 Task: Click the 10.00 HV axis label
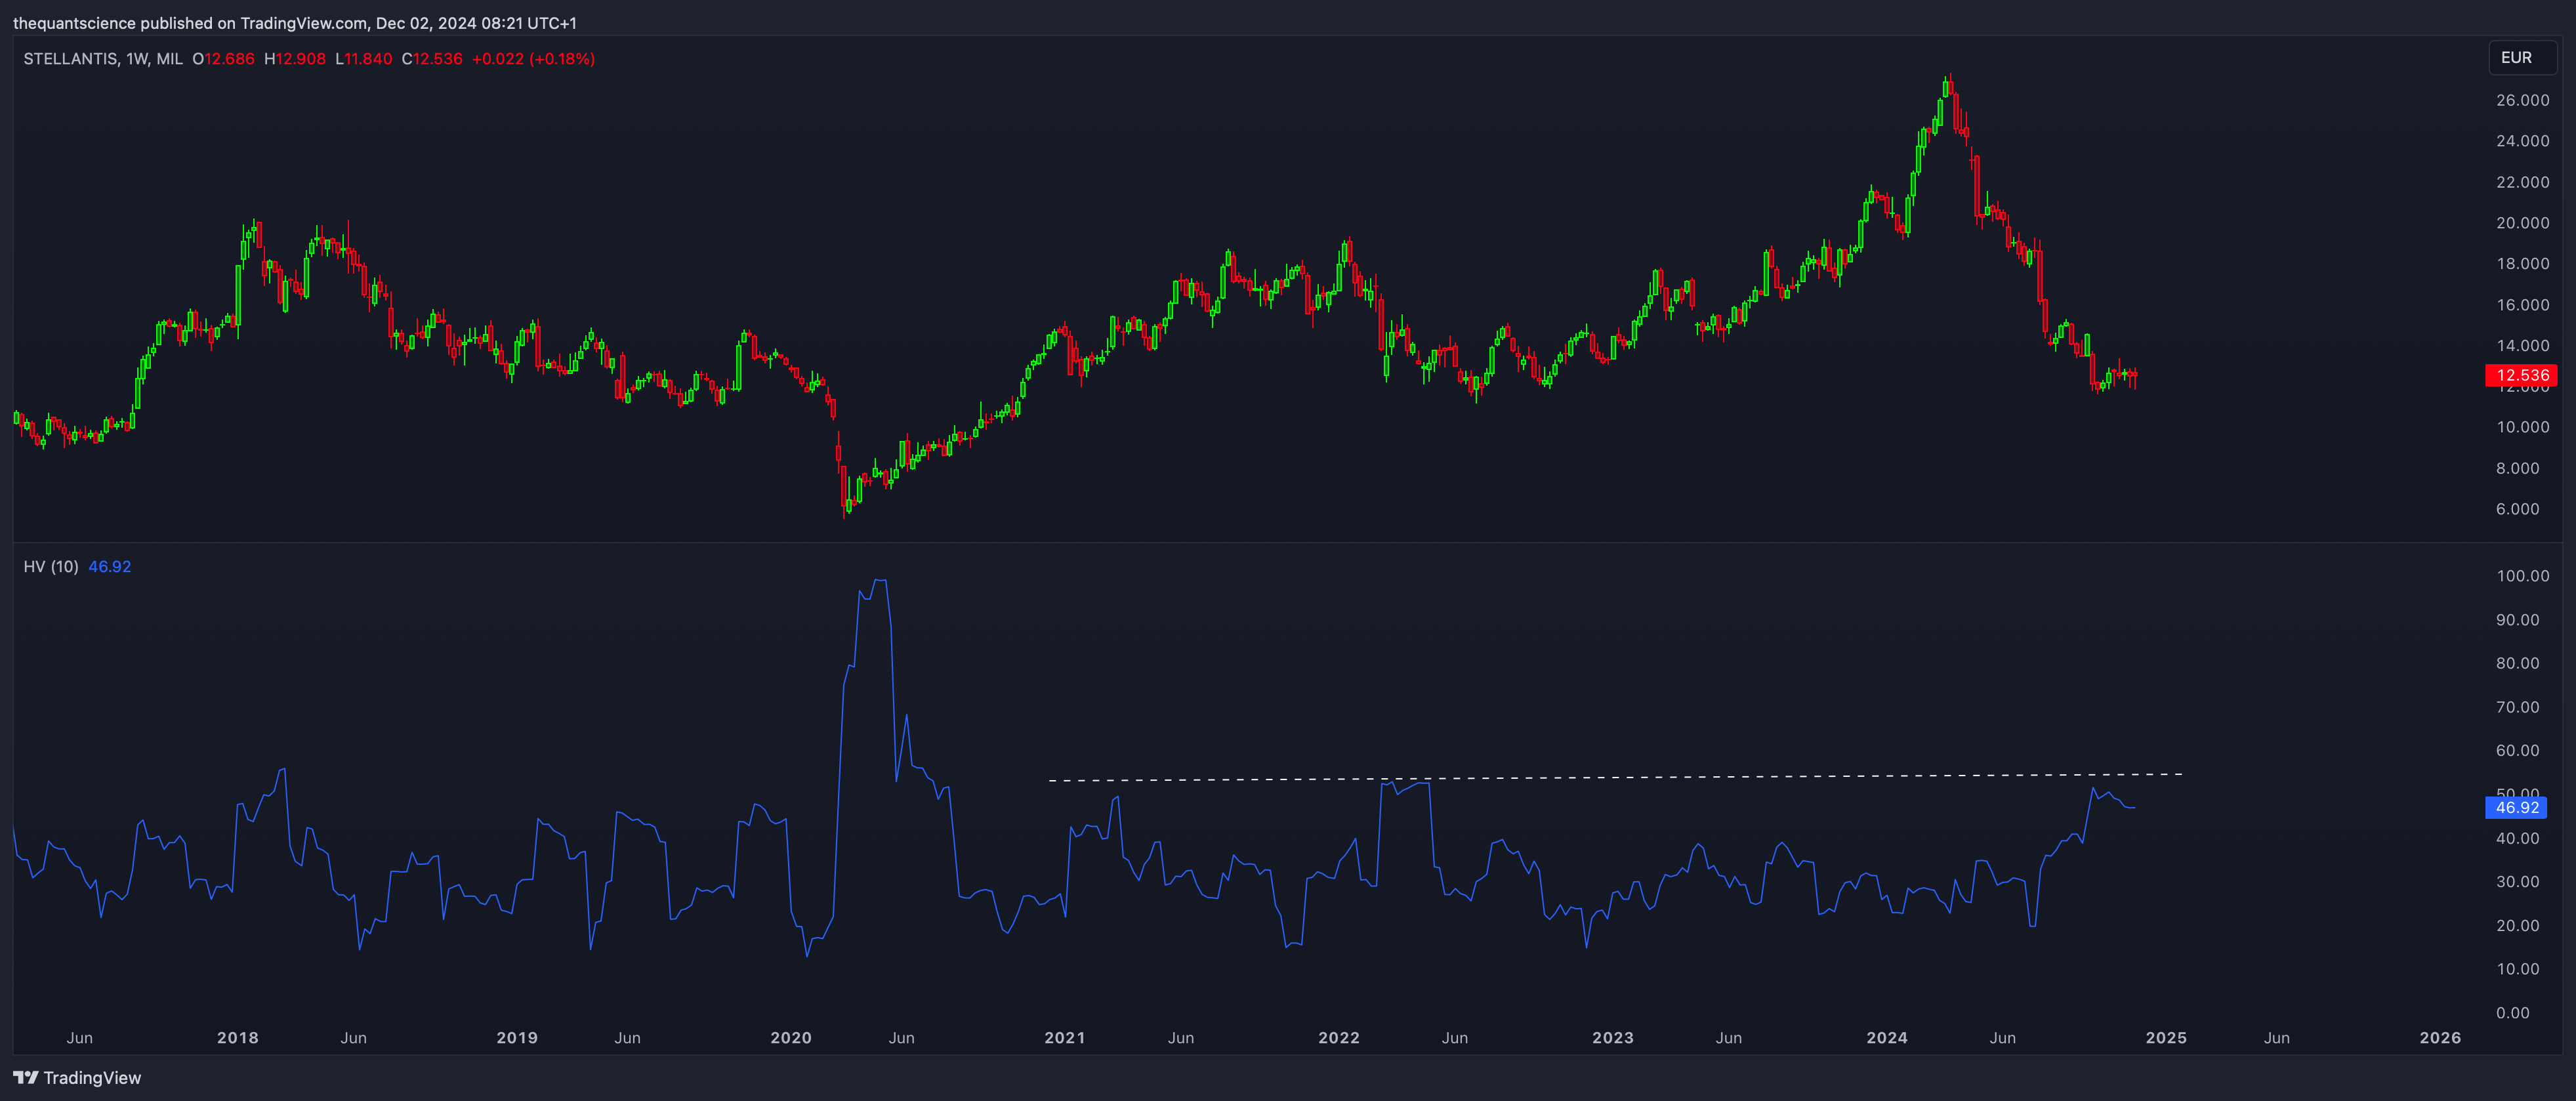pyautogui.click(x=2517, y=969)
